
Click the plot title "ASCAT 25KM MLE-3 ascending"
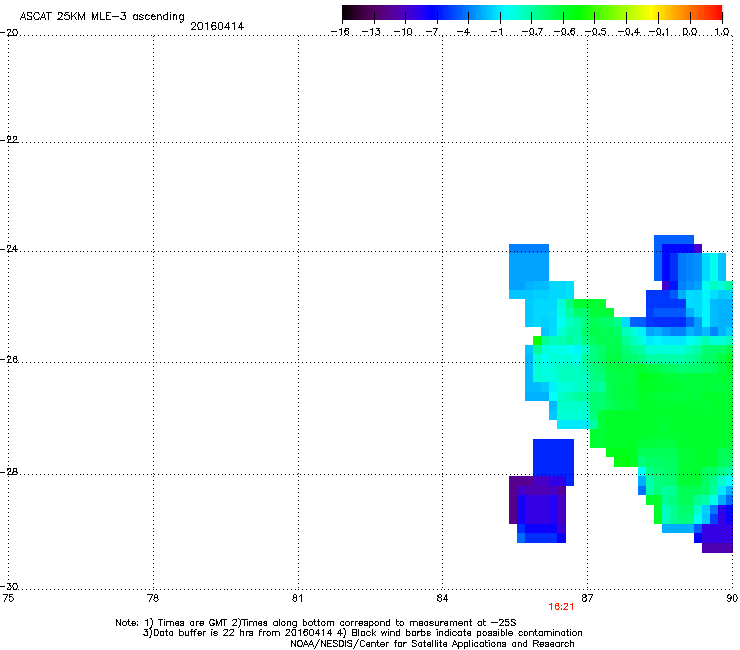[102, 17]
